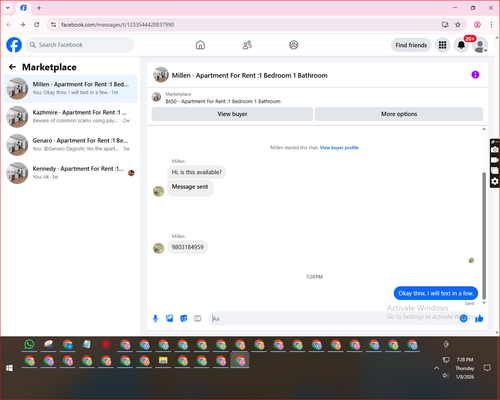The image size is (500, 400).
Task: Open Chrome profile avatar
Action: [477, 25]
